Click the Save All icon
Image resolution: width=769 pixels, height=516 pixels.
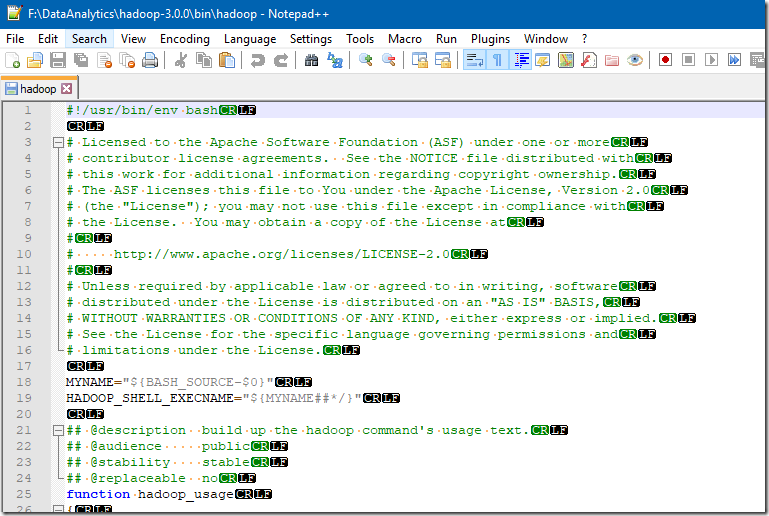81,60
